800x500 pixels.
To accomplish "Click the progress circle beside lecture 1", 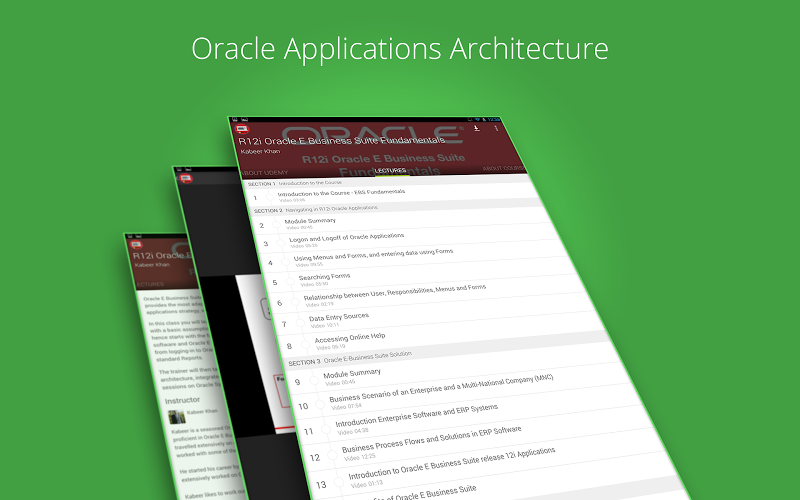I will tap(269, 197).
